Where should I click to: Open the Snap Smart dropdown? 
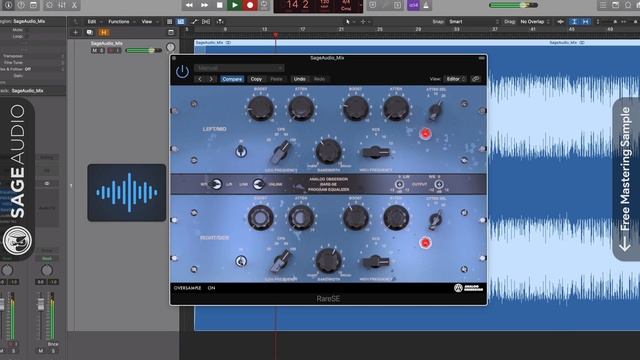(x=473, y=22)
